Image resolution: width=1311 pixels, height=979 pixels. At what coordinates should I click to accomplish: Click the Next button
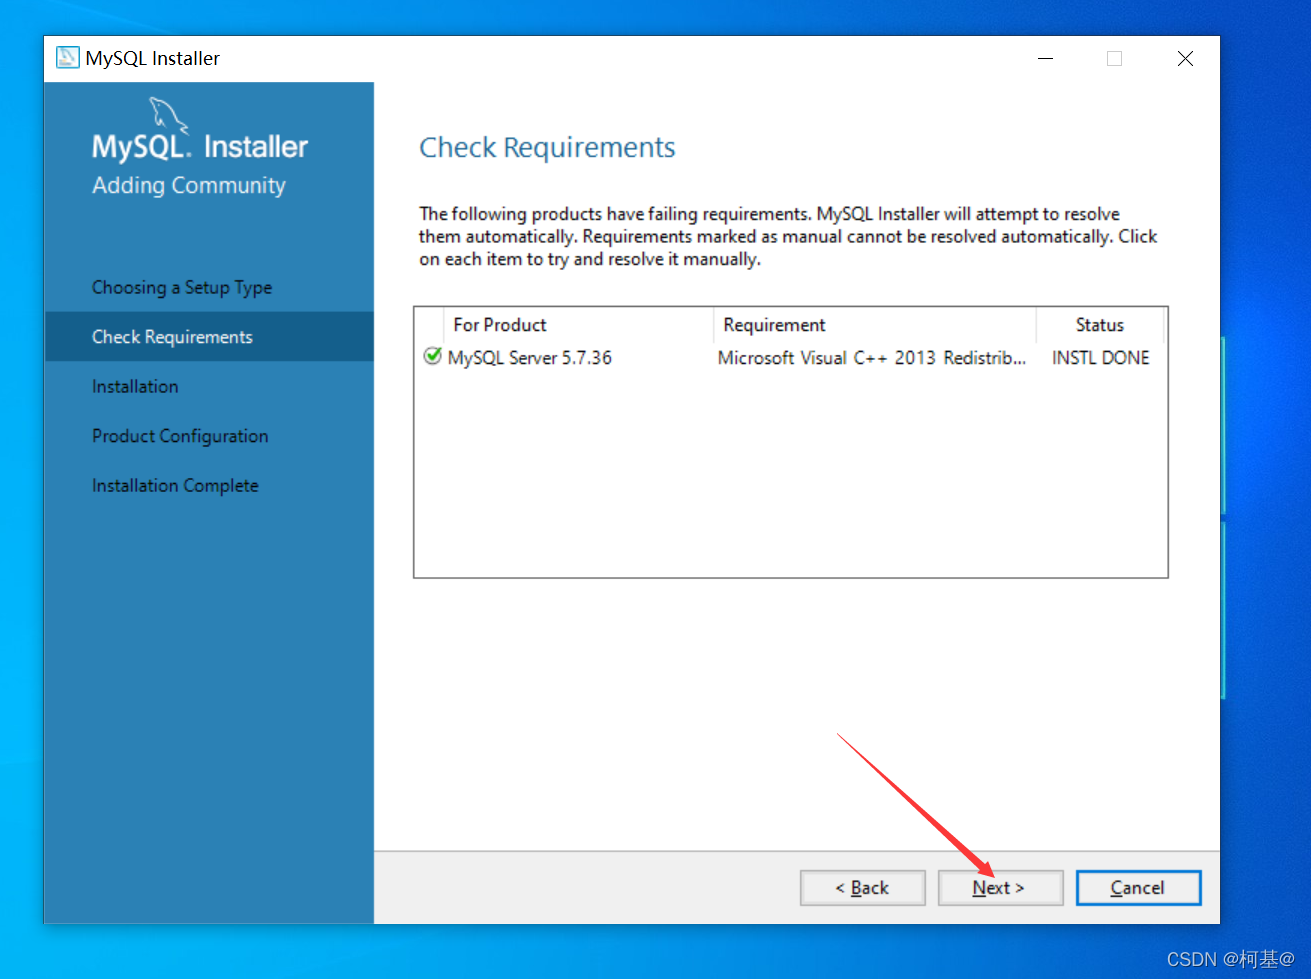coord(1000,888)
